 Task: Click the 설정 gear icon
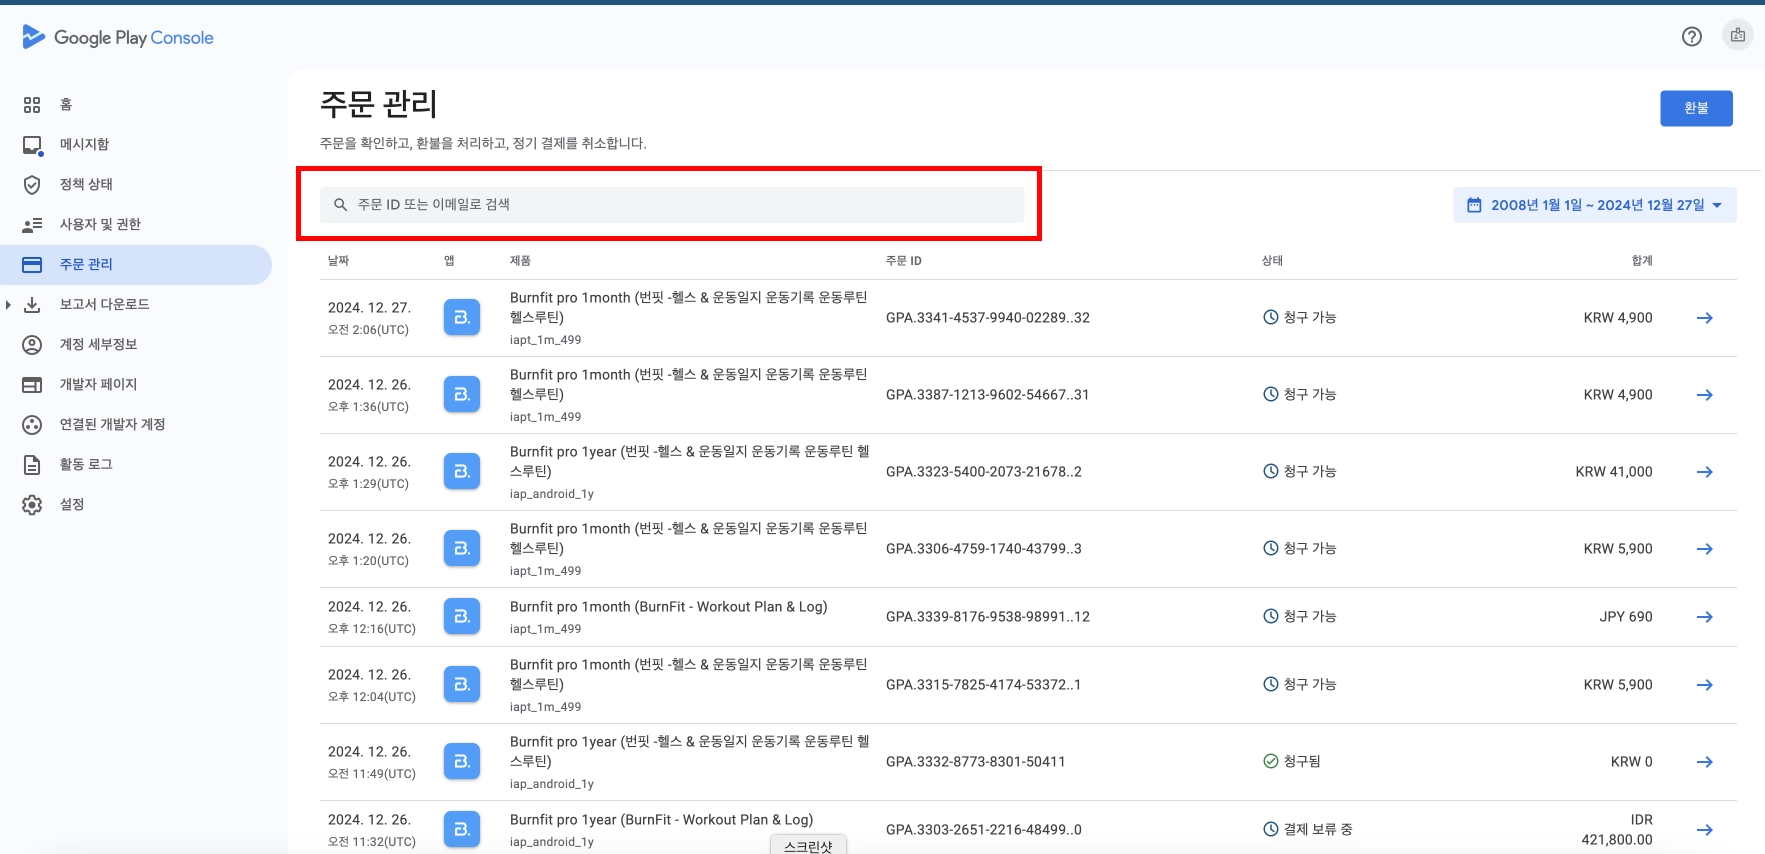tap(32, 505)
